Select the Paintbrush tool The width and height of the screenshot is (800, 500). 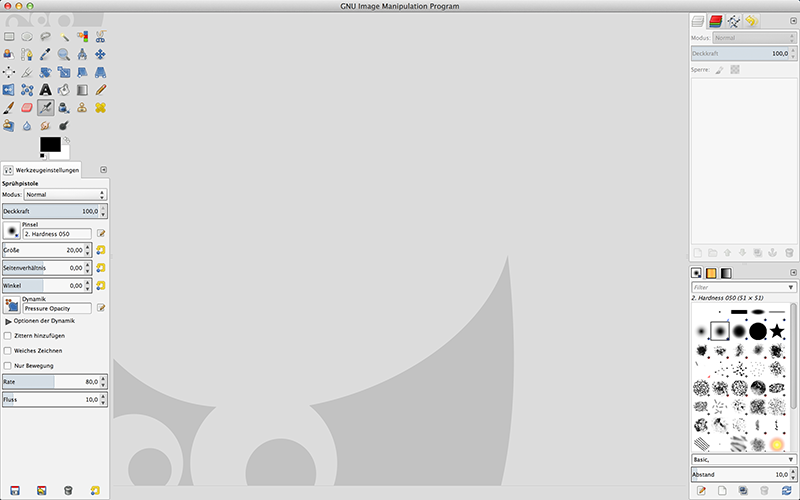(x=9, y=108)
